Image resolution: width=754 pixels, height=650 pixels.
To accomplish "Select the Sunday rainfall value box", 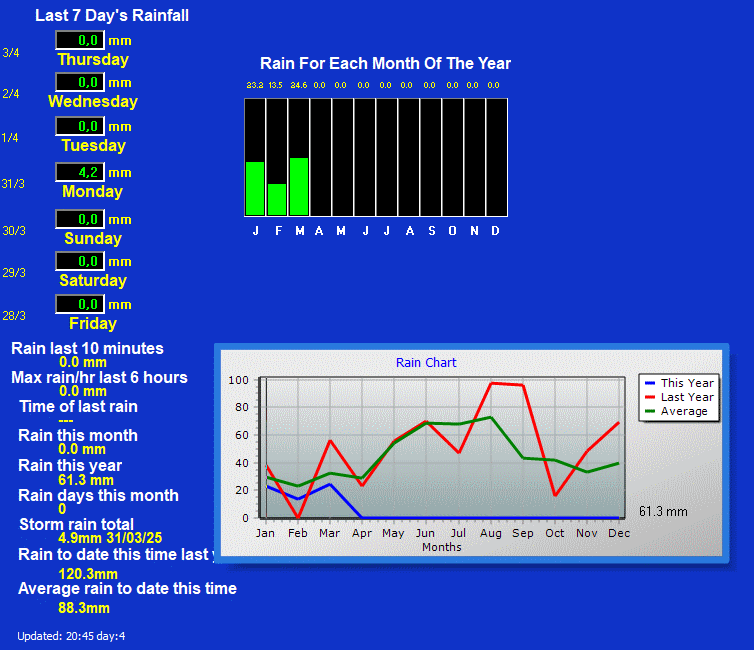I will 80,219.
